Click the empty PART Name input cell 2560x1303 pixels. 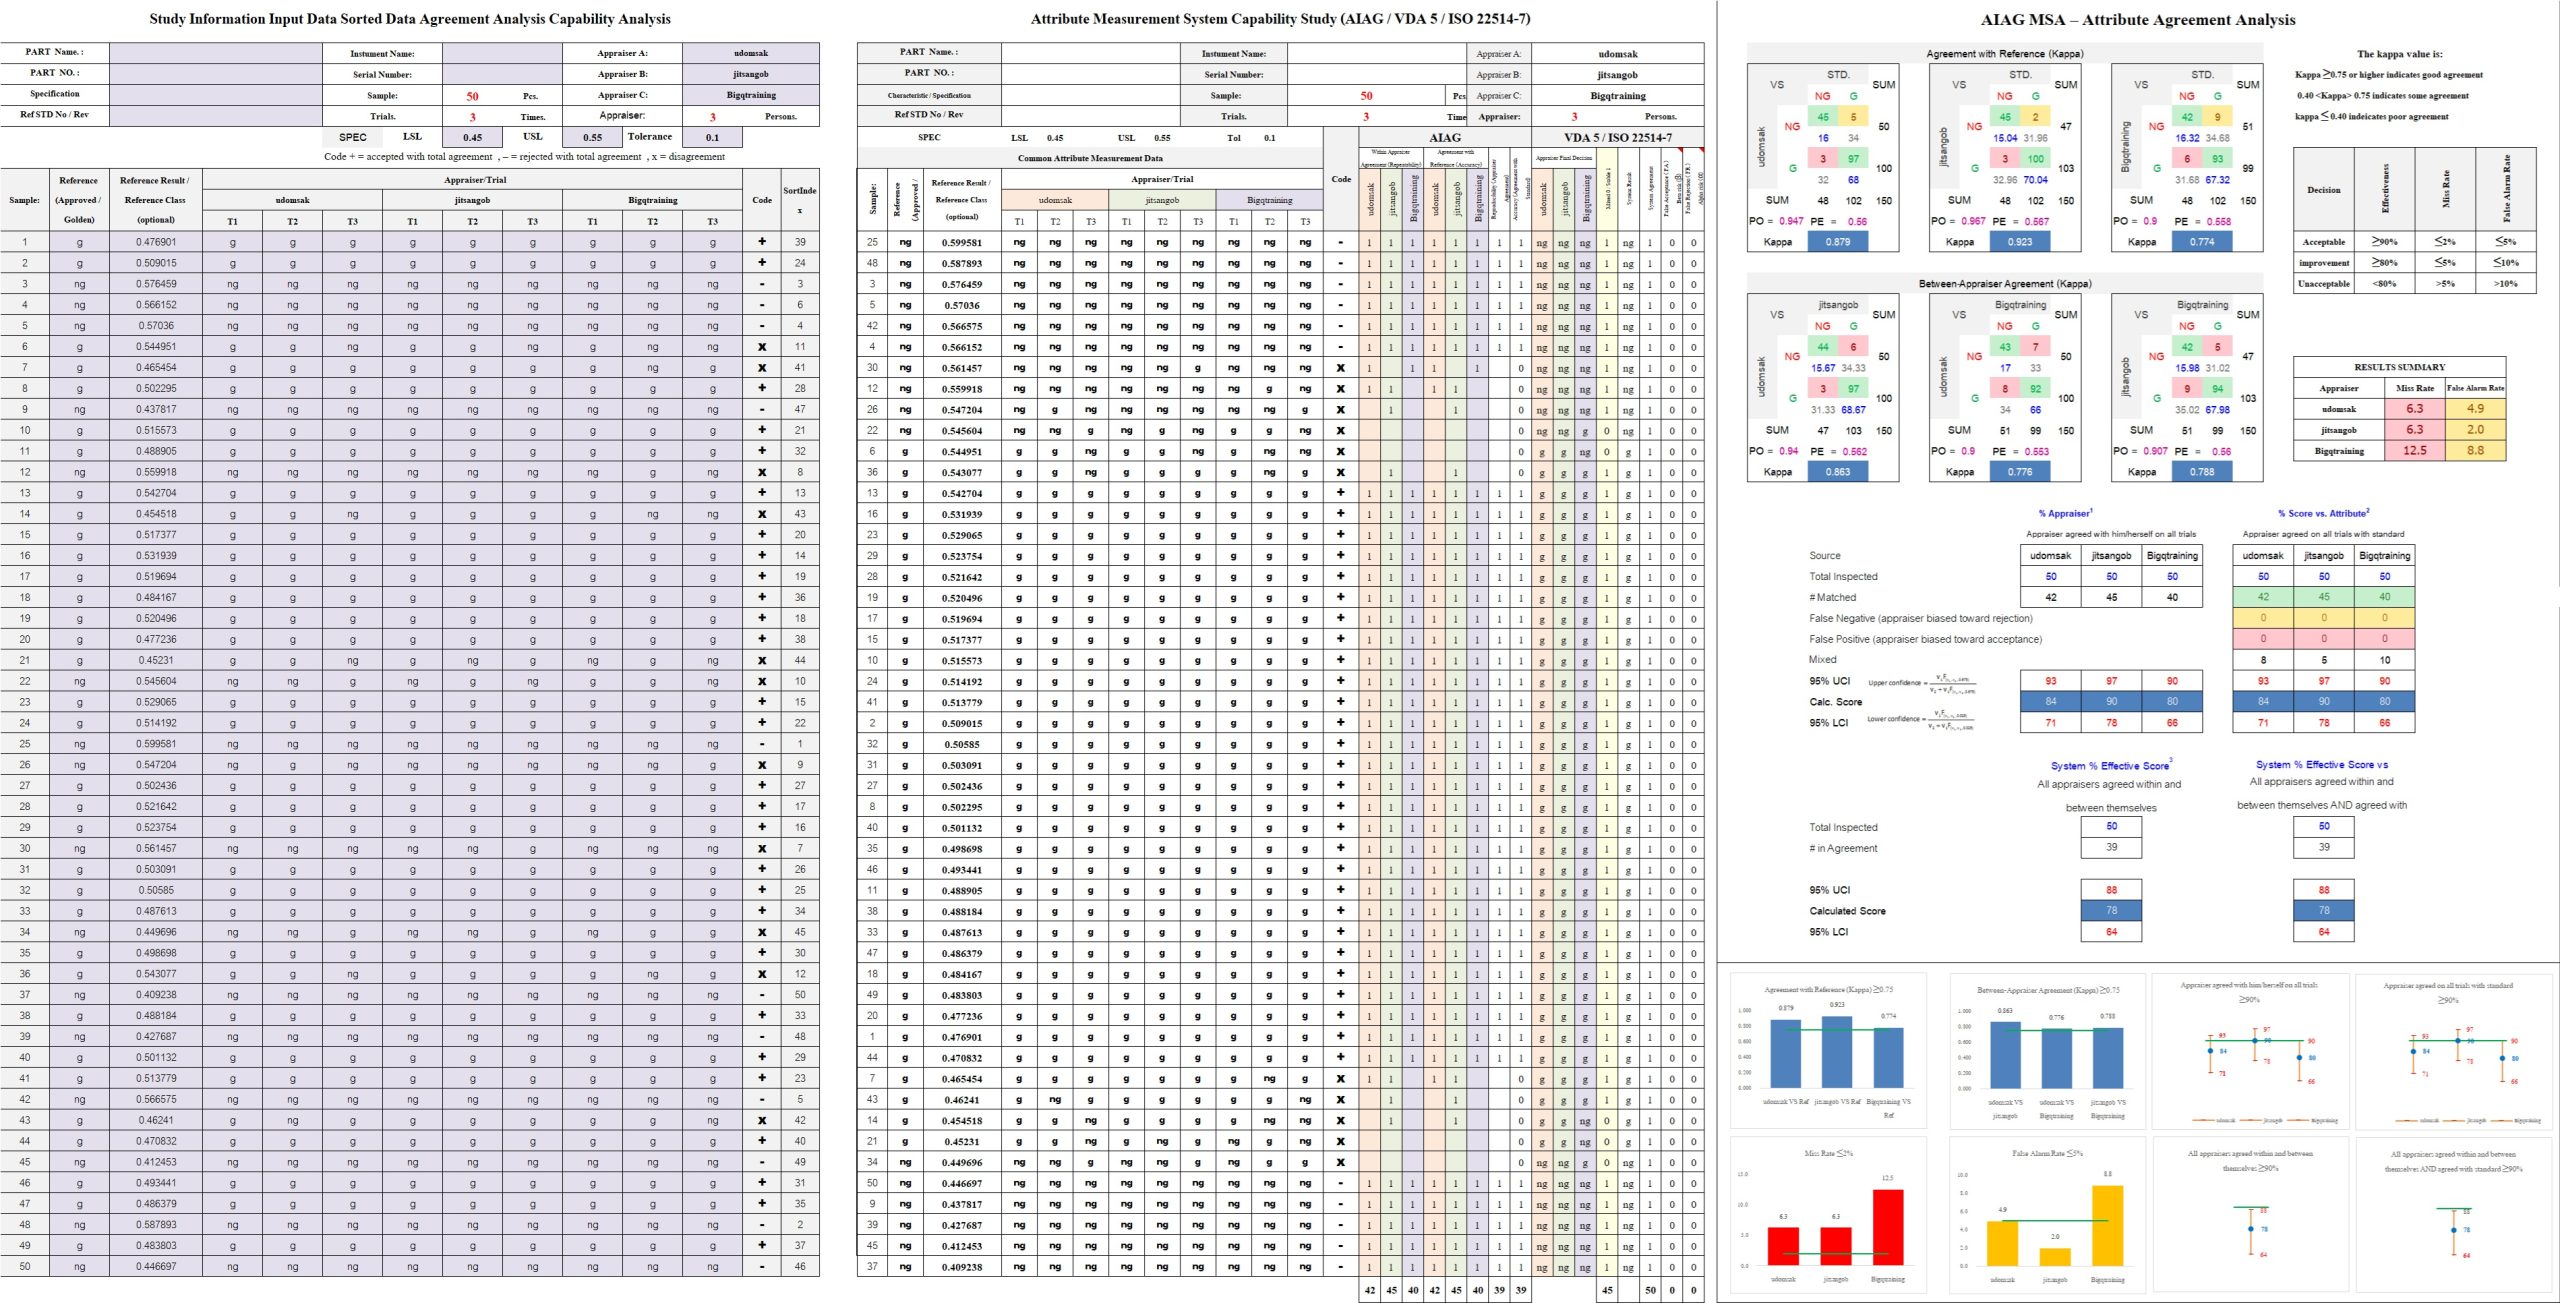click(215, 52)
